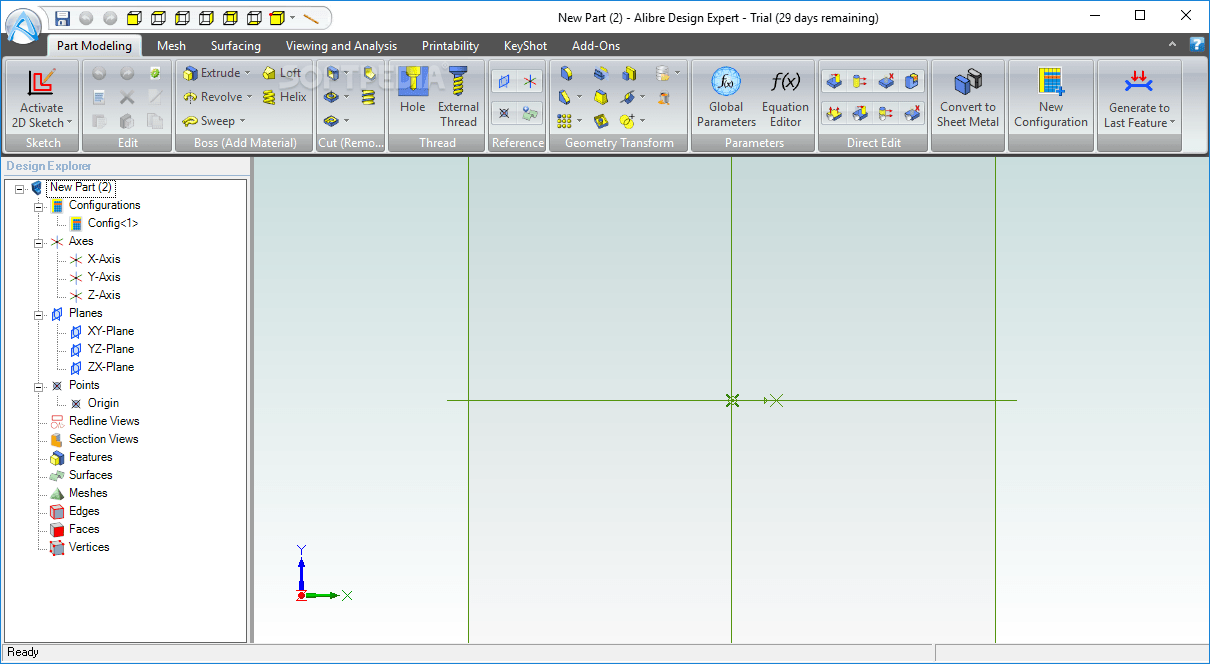Screen dimensions: 1210x664
Task: Open the Generate to Last Feature dropdown arrow
Action: (x=1172, y=123)
